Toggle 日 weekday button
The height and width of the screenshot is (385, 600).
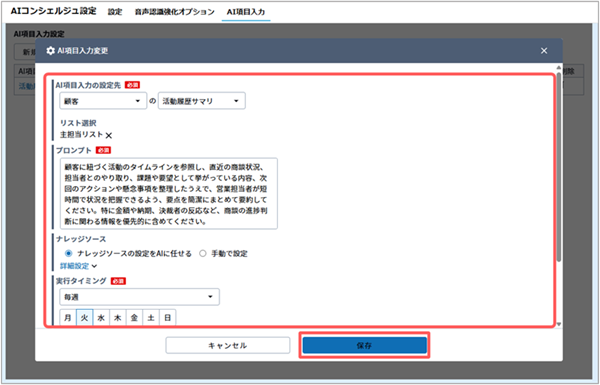[167, 318]
